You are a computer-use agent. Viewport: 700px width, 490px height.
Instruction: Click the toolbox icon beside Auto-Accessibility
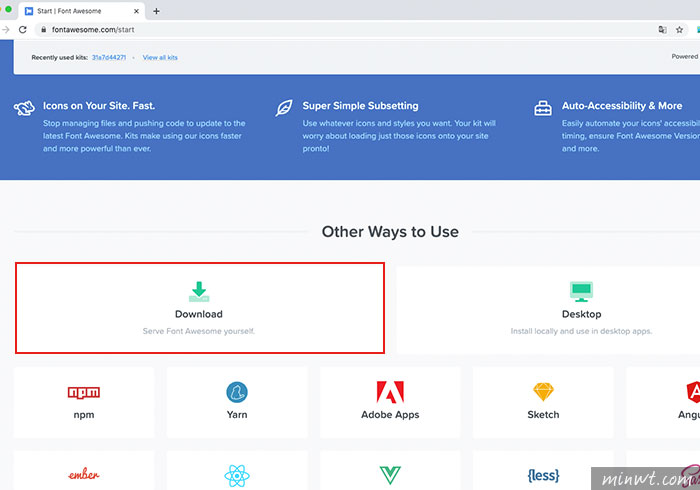click(x=543, y=108)
